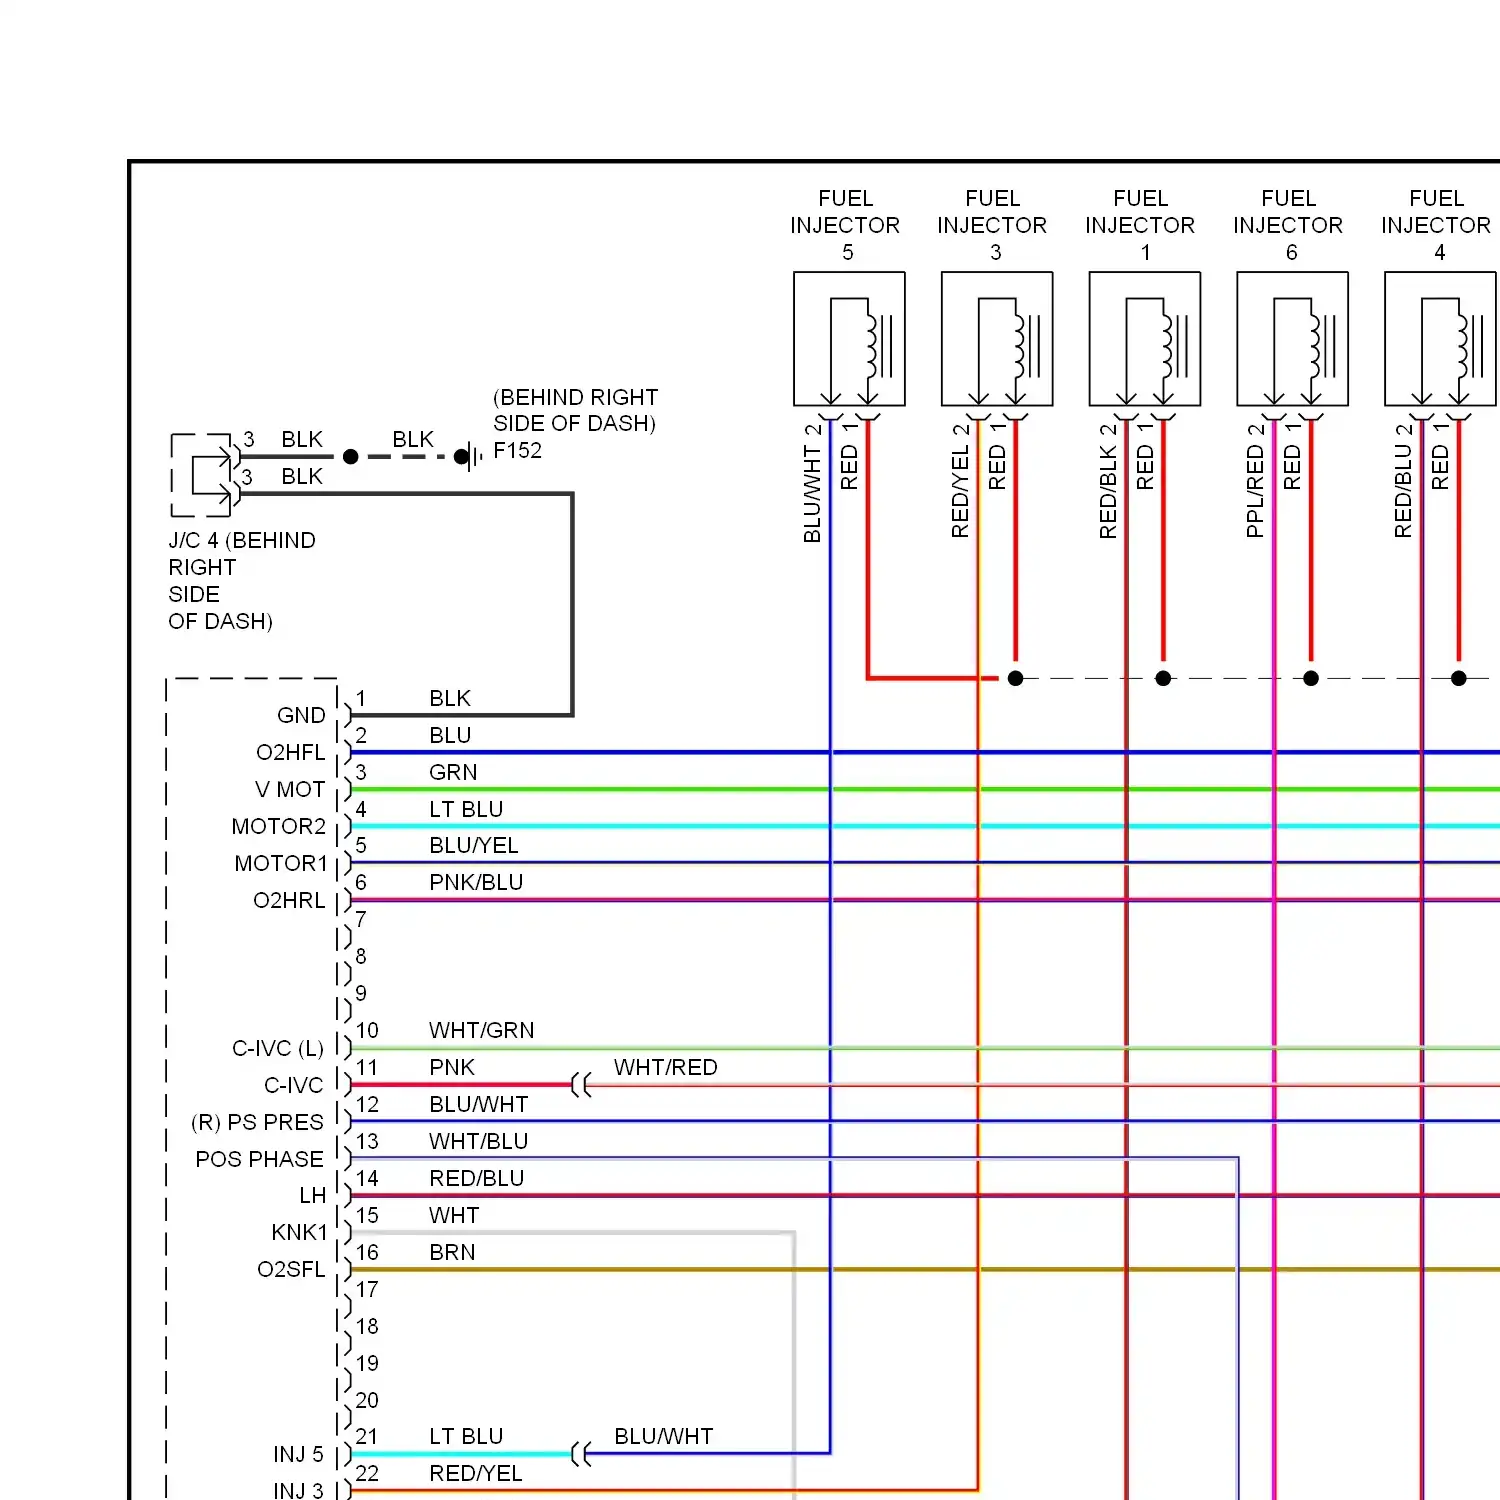Click the BRN wire label at pin 16

pos(452,1253)
